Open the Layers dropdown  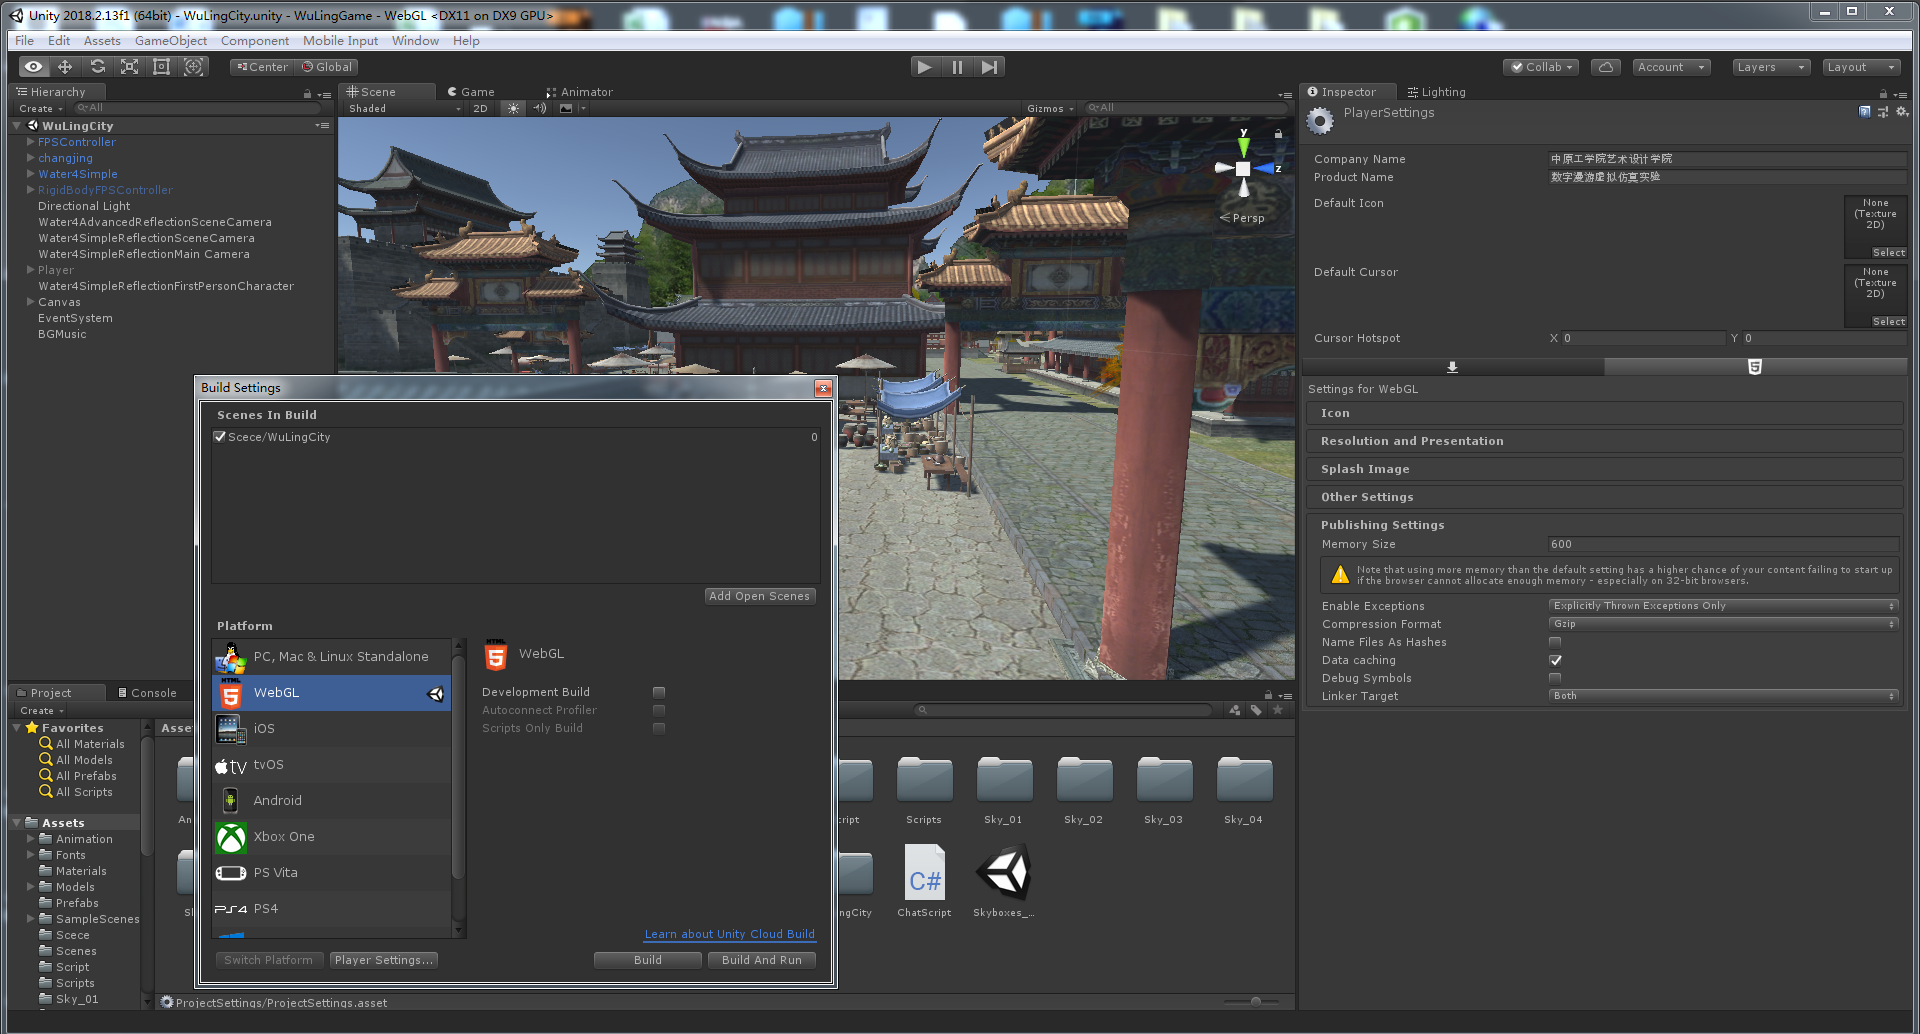point(1771,67)
